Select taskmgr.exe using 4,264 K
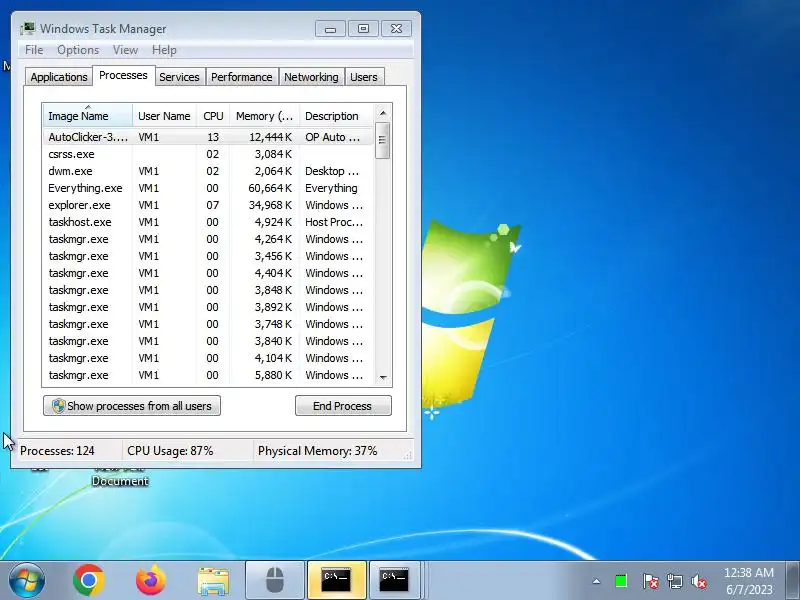 point(209,239)
